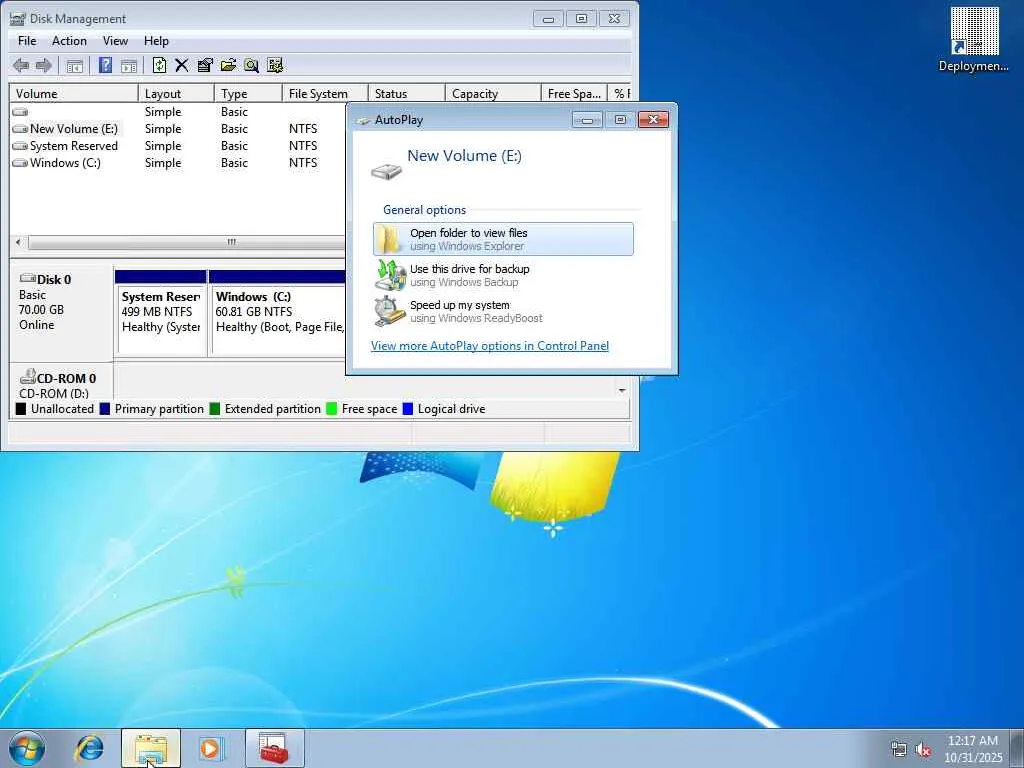The image size is (1024, 768).
Task: Click the 70.00 GB text under Disk 0
Action: tap(41, 310)
